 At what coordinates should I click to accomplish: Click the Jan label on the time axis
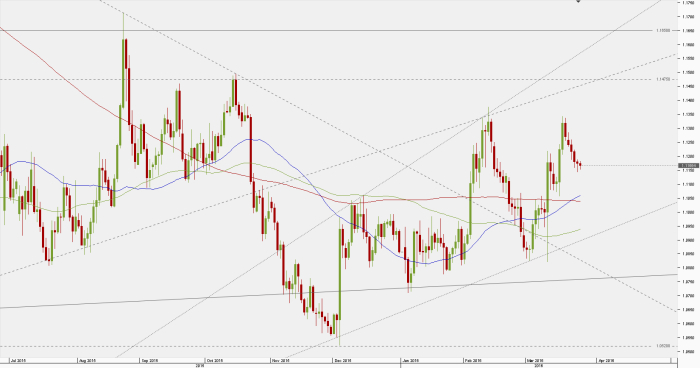410,360
